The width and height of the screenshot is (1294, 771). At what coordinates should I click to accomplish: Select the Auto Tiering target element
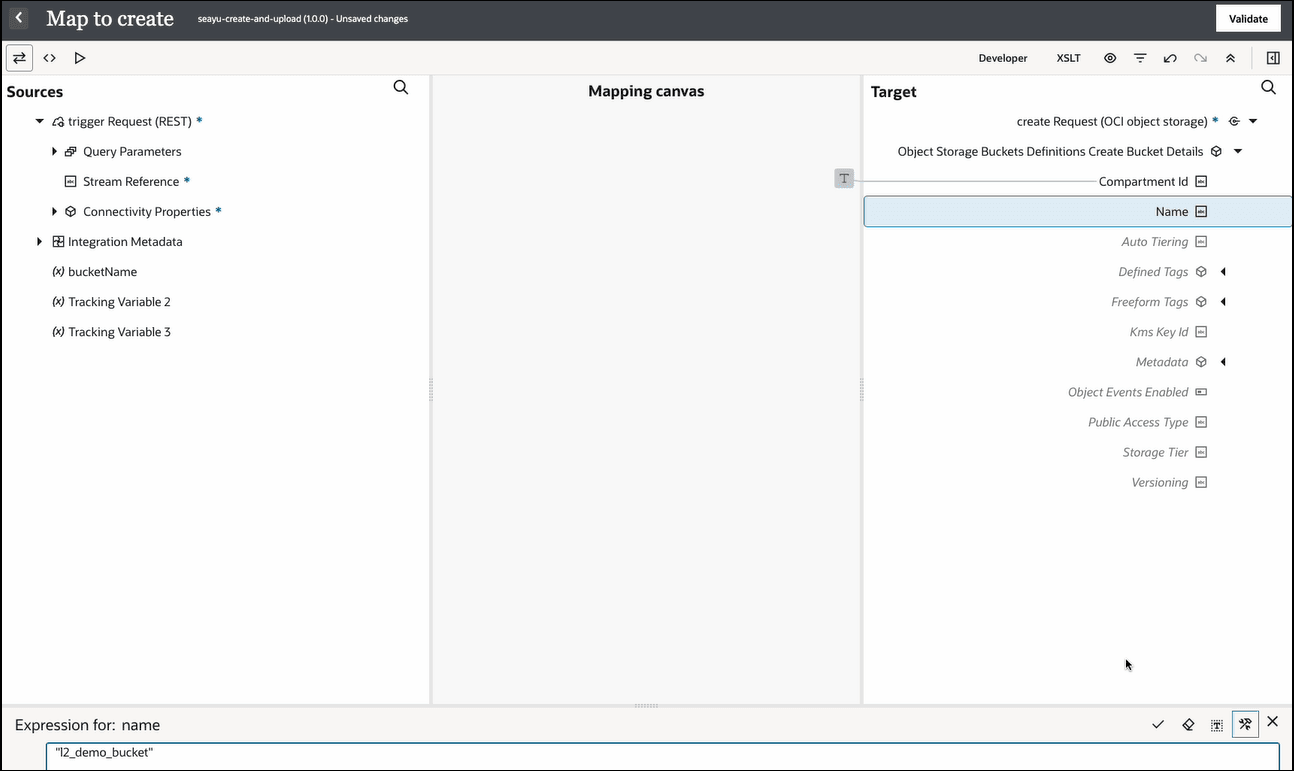(1155, 242)
